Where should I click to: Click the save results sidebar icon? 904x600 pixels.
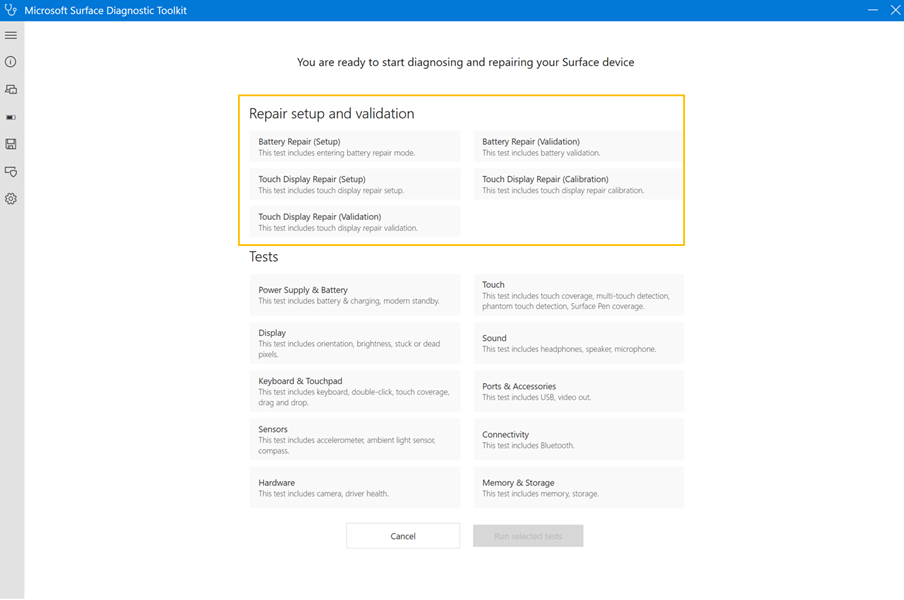pos(11,143)
